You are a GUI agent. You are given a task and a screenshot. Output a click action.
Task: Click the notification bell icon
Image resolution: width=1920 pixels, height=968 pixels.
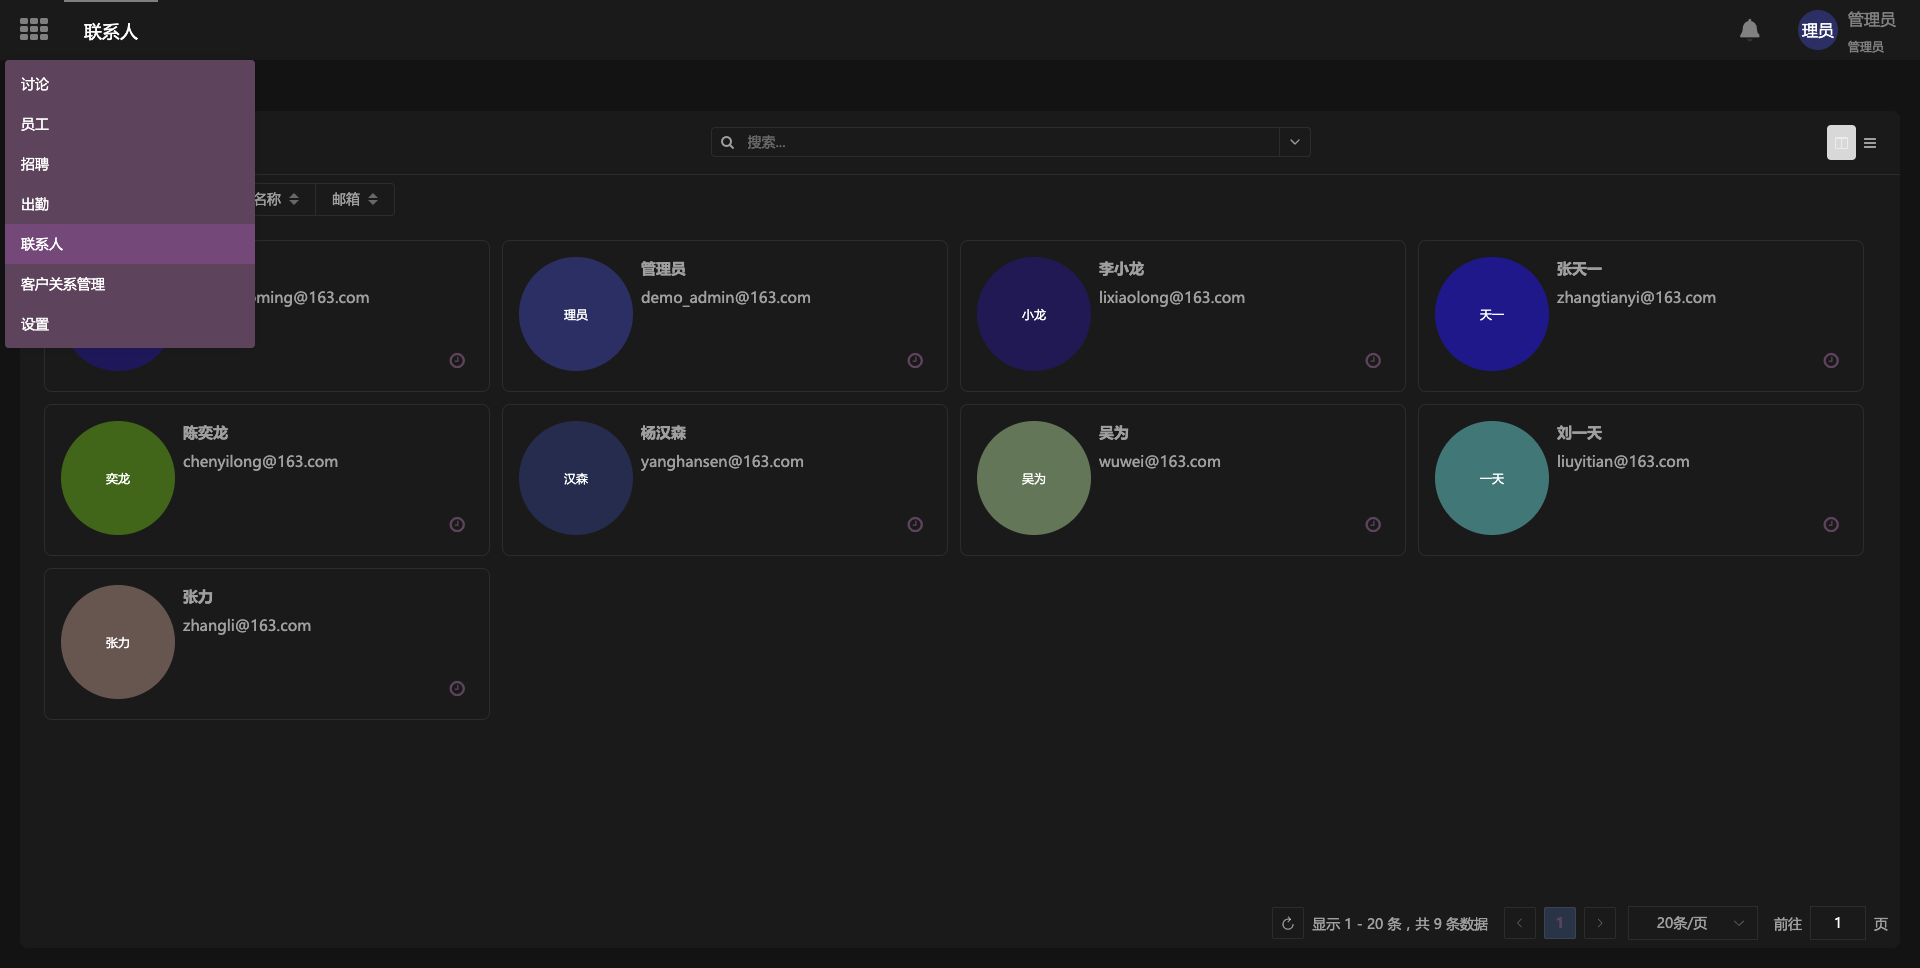(x=1749, y=30)
